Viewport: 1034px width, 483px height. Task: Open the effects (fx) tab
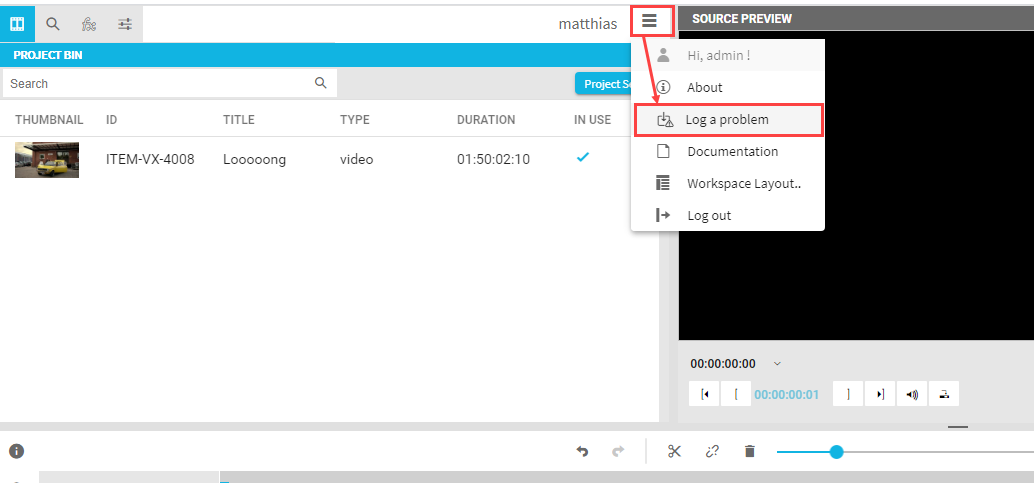click(89, 24)
